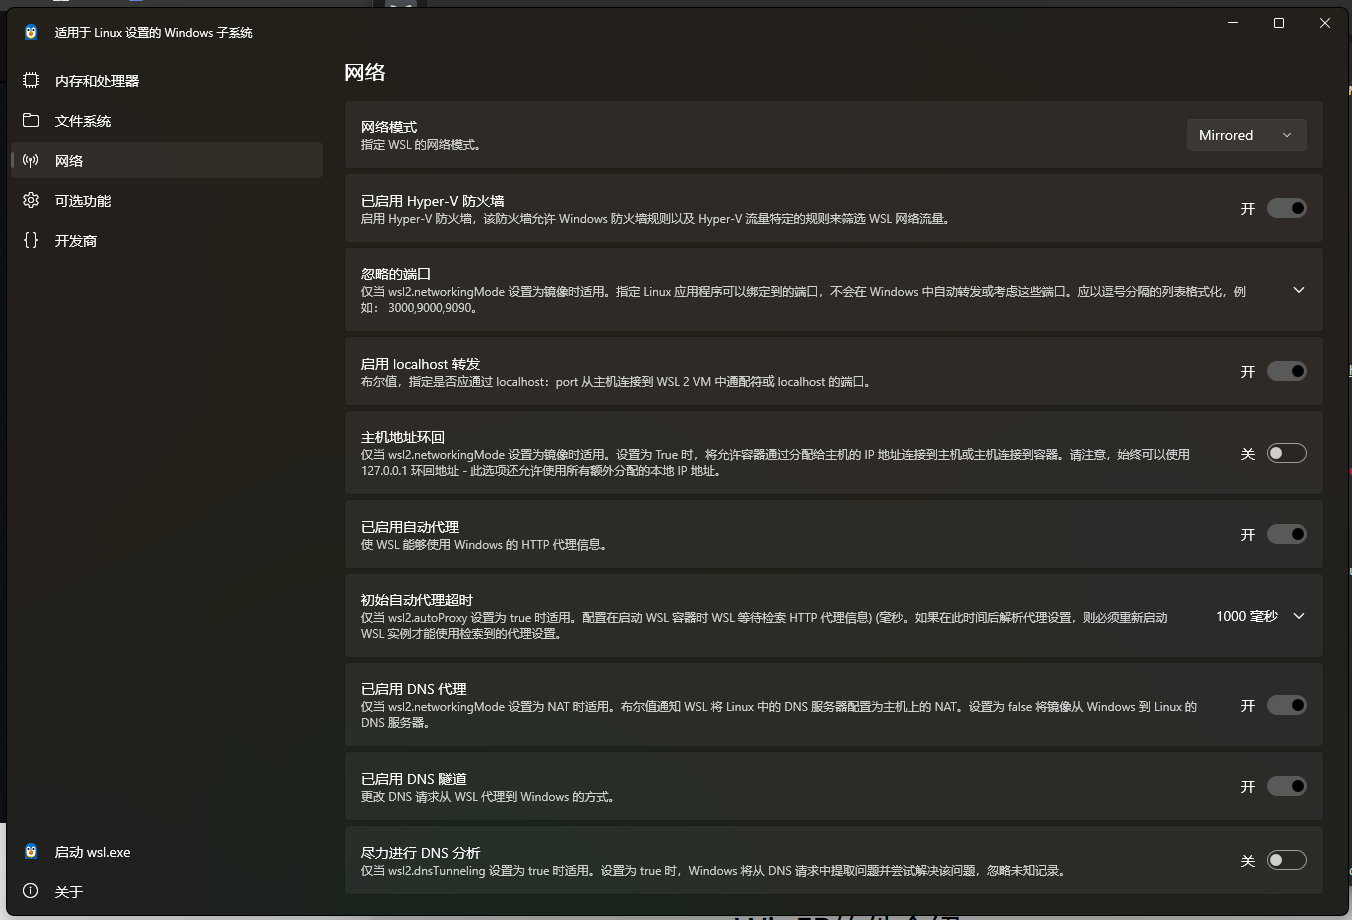Disable the 启用 localhost 转发 toggle
The height and width of the screenshot is (920, 1352).
1287,371
